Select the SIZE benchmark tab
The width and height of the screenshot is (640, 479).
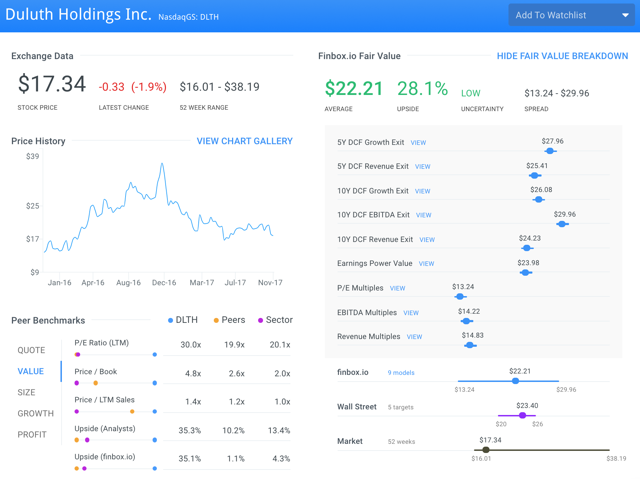pos(26,393)
